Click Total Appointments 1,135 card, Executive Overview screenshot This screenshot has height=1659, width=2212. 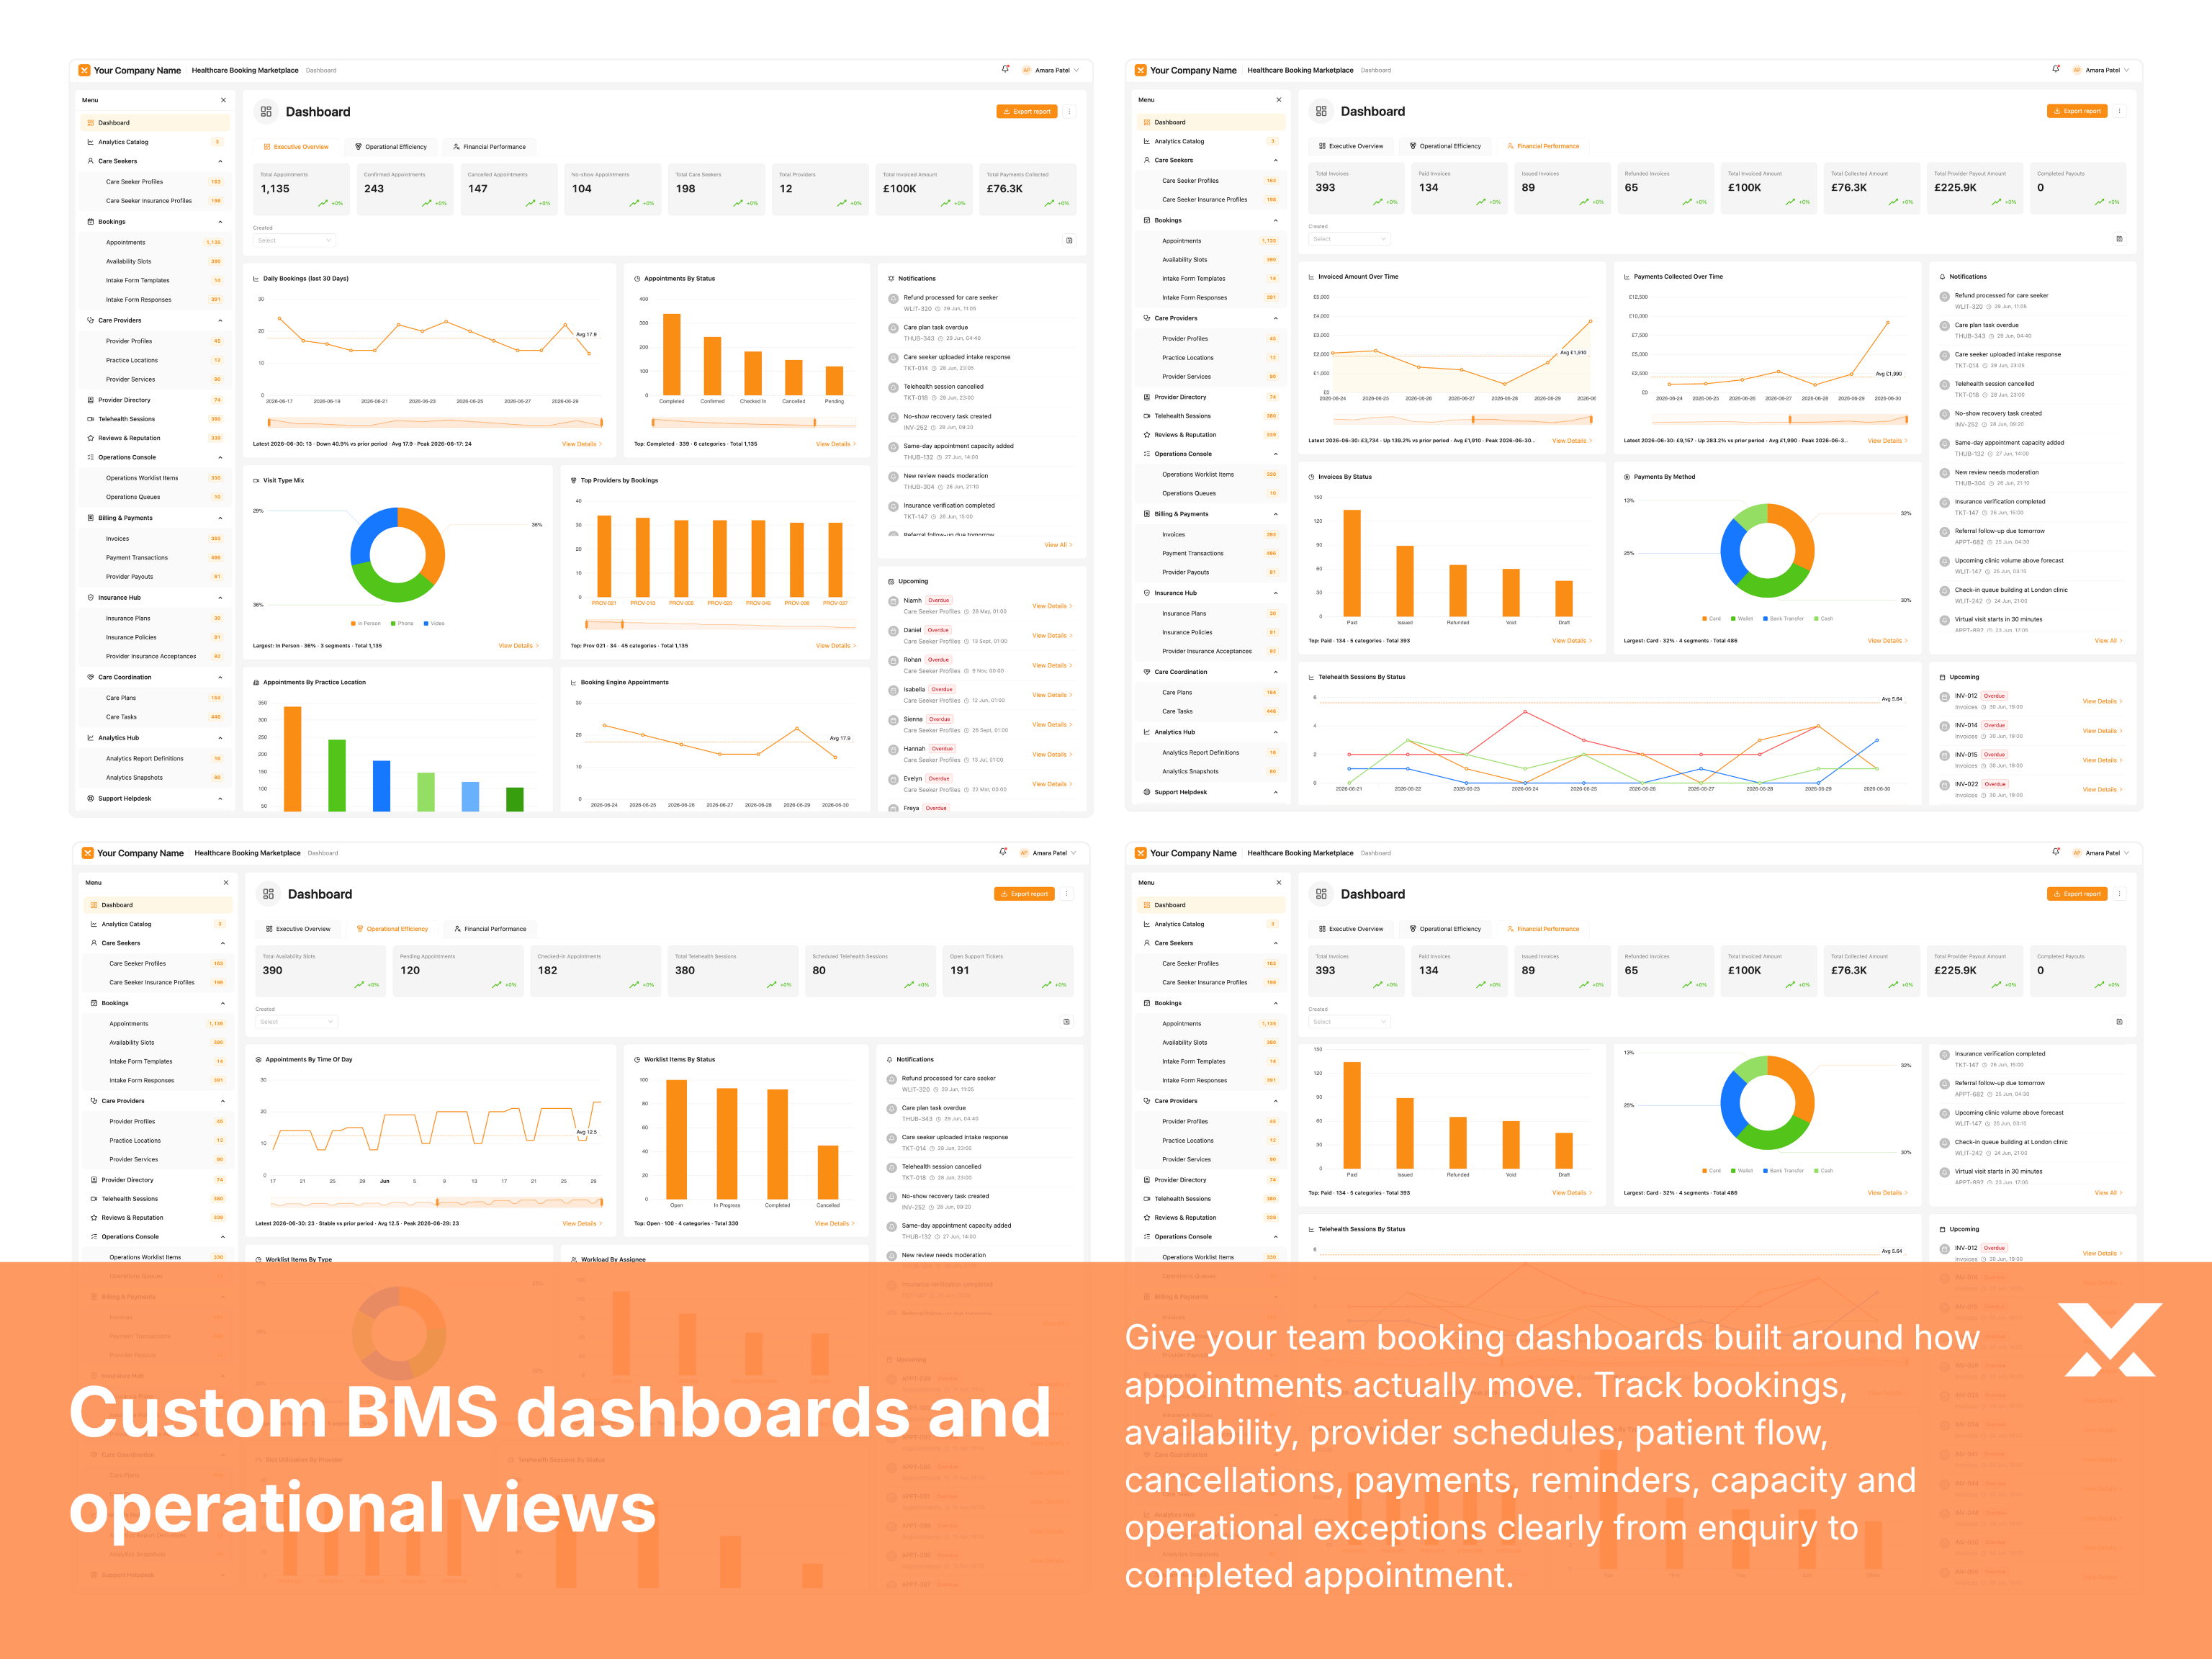click(300, 187)
